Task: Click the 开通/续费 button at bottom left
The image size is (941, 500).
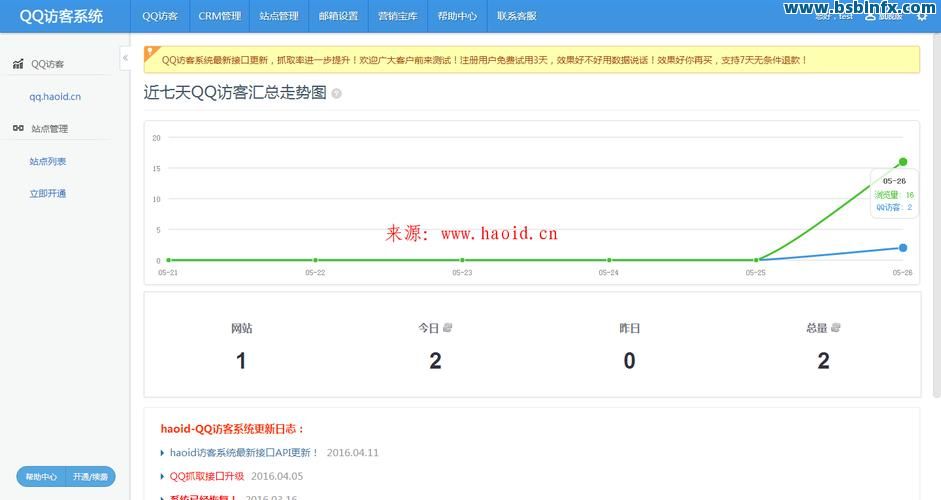Action: tap(90, 477)
